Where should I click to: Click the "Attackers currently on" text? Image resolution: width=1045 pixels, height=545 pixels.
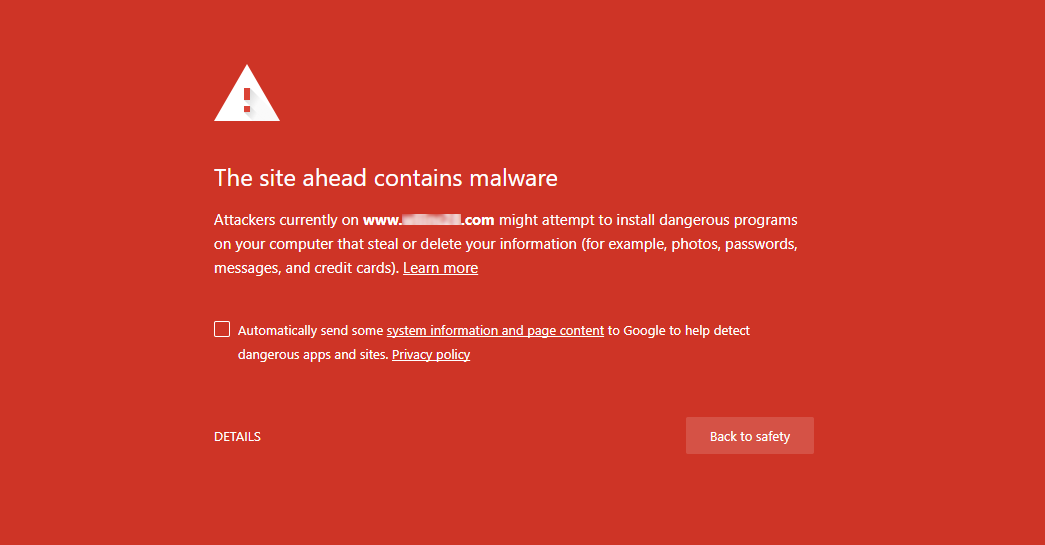tap(287, 220)
